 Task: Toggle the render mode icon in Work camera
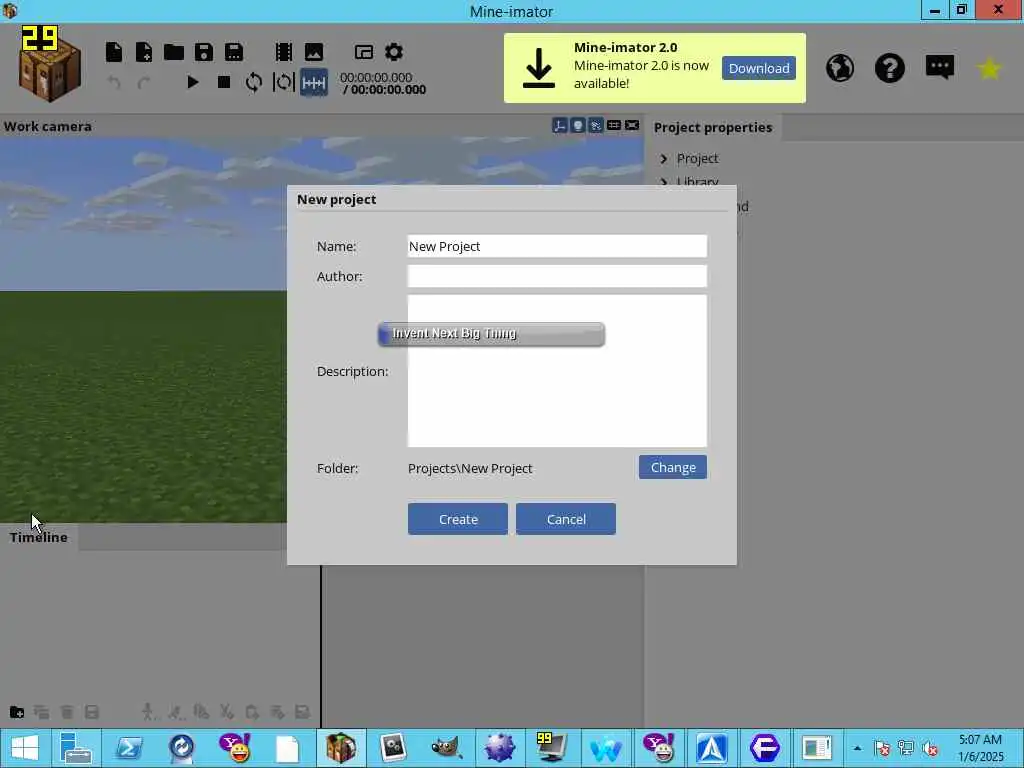tap(596, 125)
